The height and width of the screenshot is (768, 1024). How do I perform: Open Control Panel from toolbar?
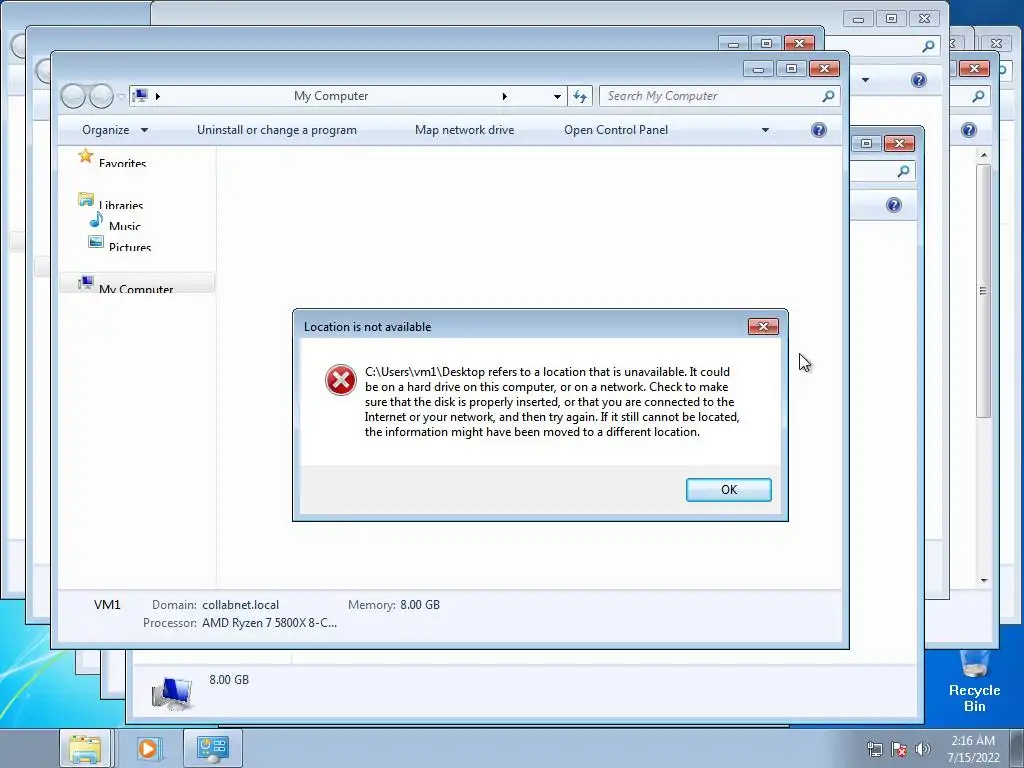[x=616, y=130]
